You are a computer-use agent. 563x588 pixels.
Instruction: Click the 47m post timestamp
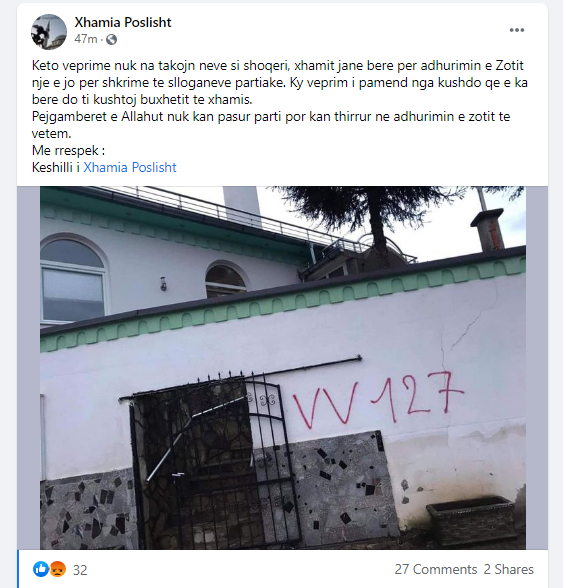coord(86,39)
